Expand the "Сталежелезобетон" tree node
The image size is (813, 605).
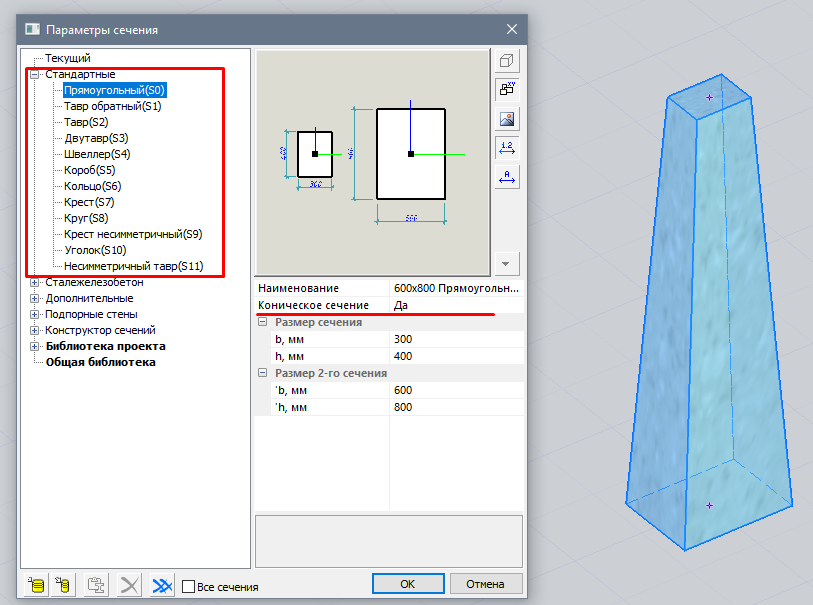click(35, 282)
